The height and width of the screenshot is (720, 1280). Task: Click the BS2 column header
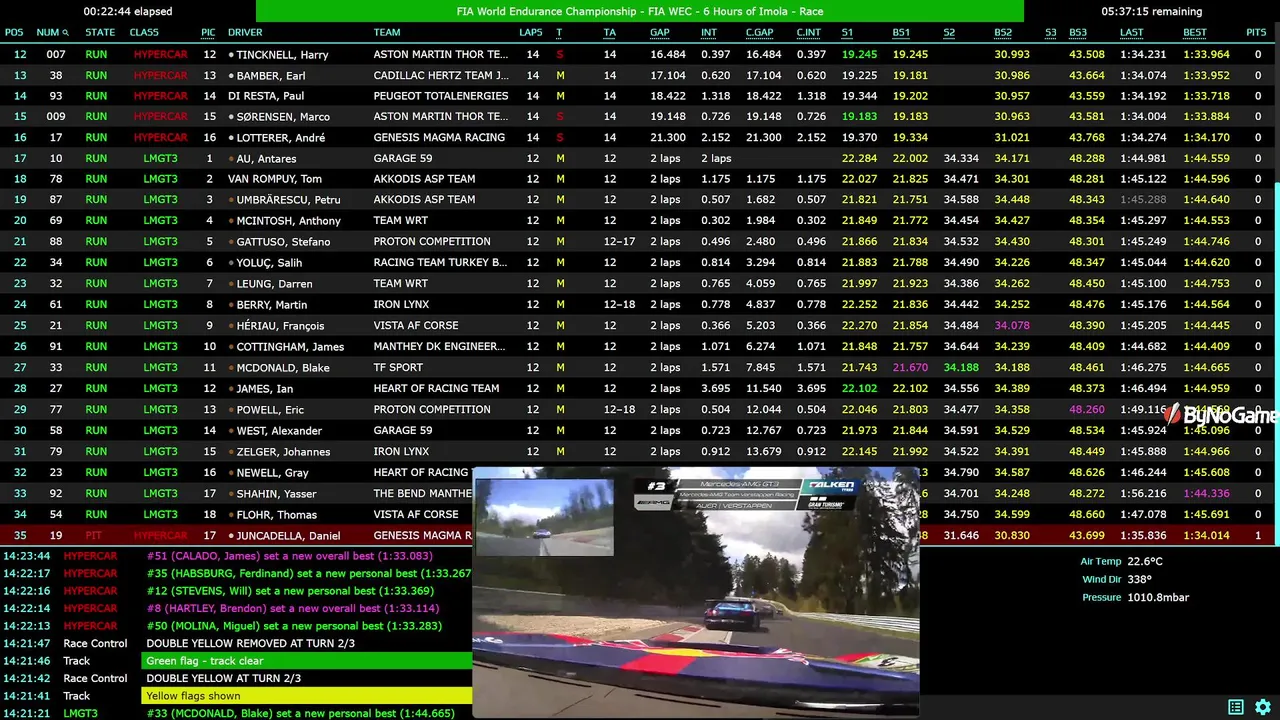click(x=1003, y=32)
